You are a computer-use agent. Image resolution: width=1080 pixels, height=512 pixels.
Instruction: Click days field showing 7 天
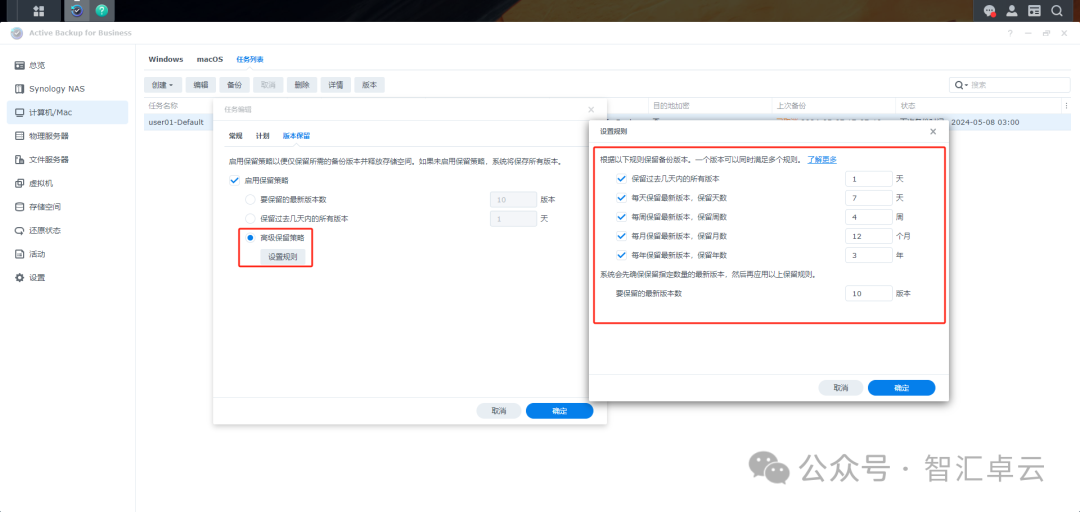click(x=869, y=198)
